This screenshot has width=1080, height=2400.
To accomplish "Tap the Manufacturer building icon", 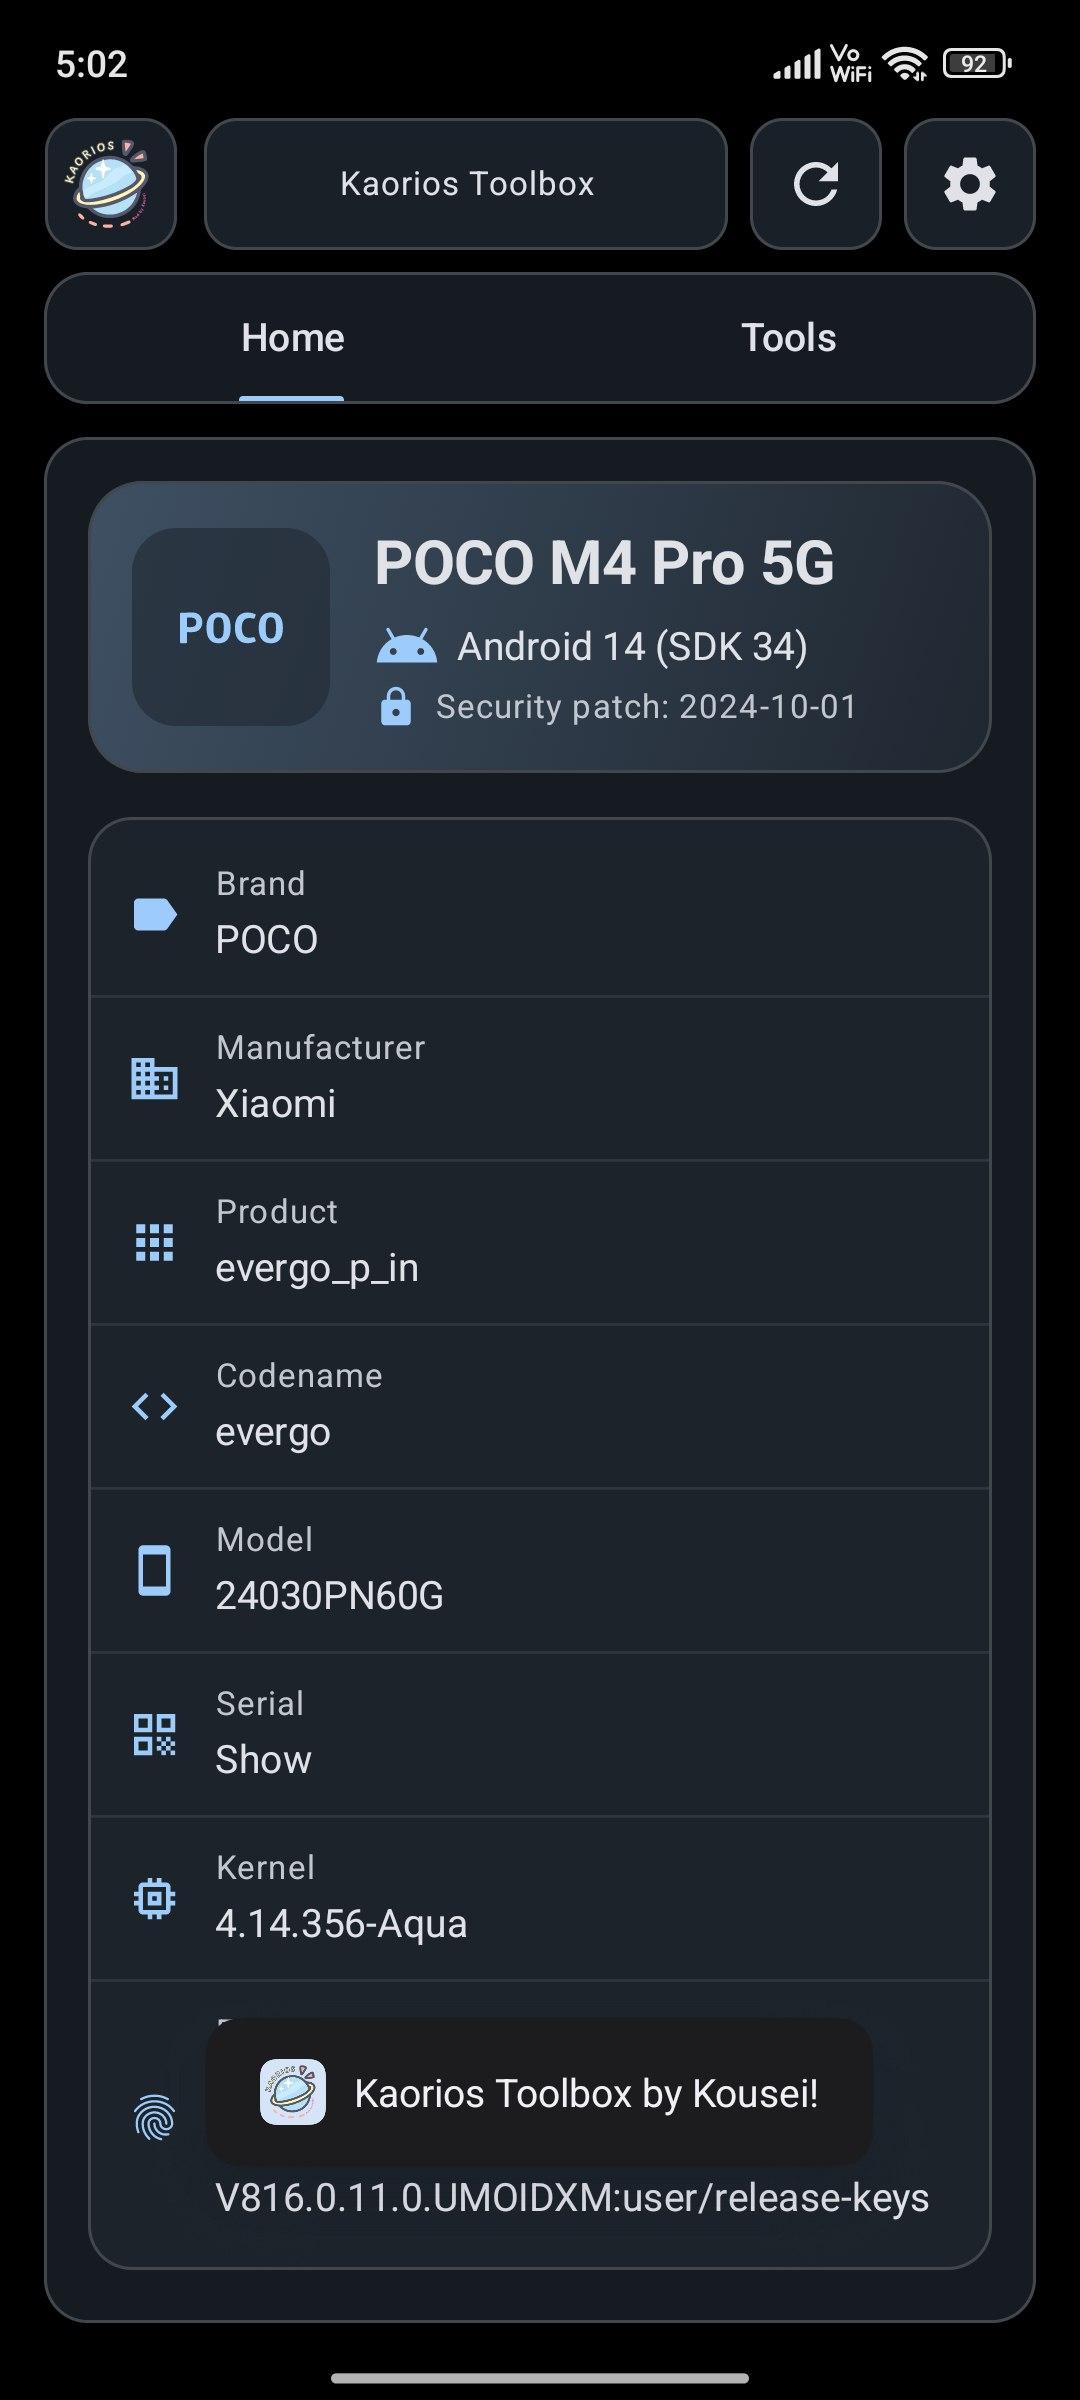I will [155, 1078].
